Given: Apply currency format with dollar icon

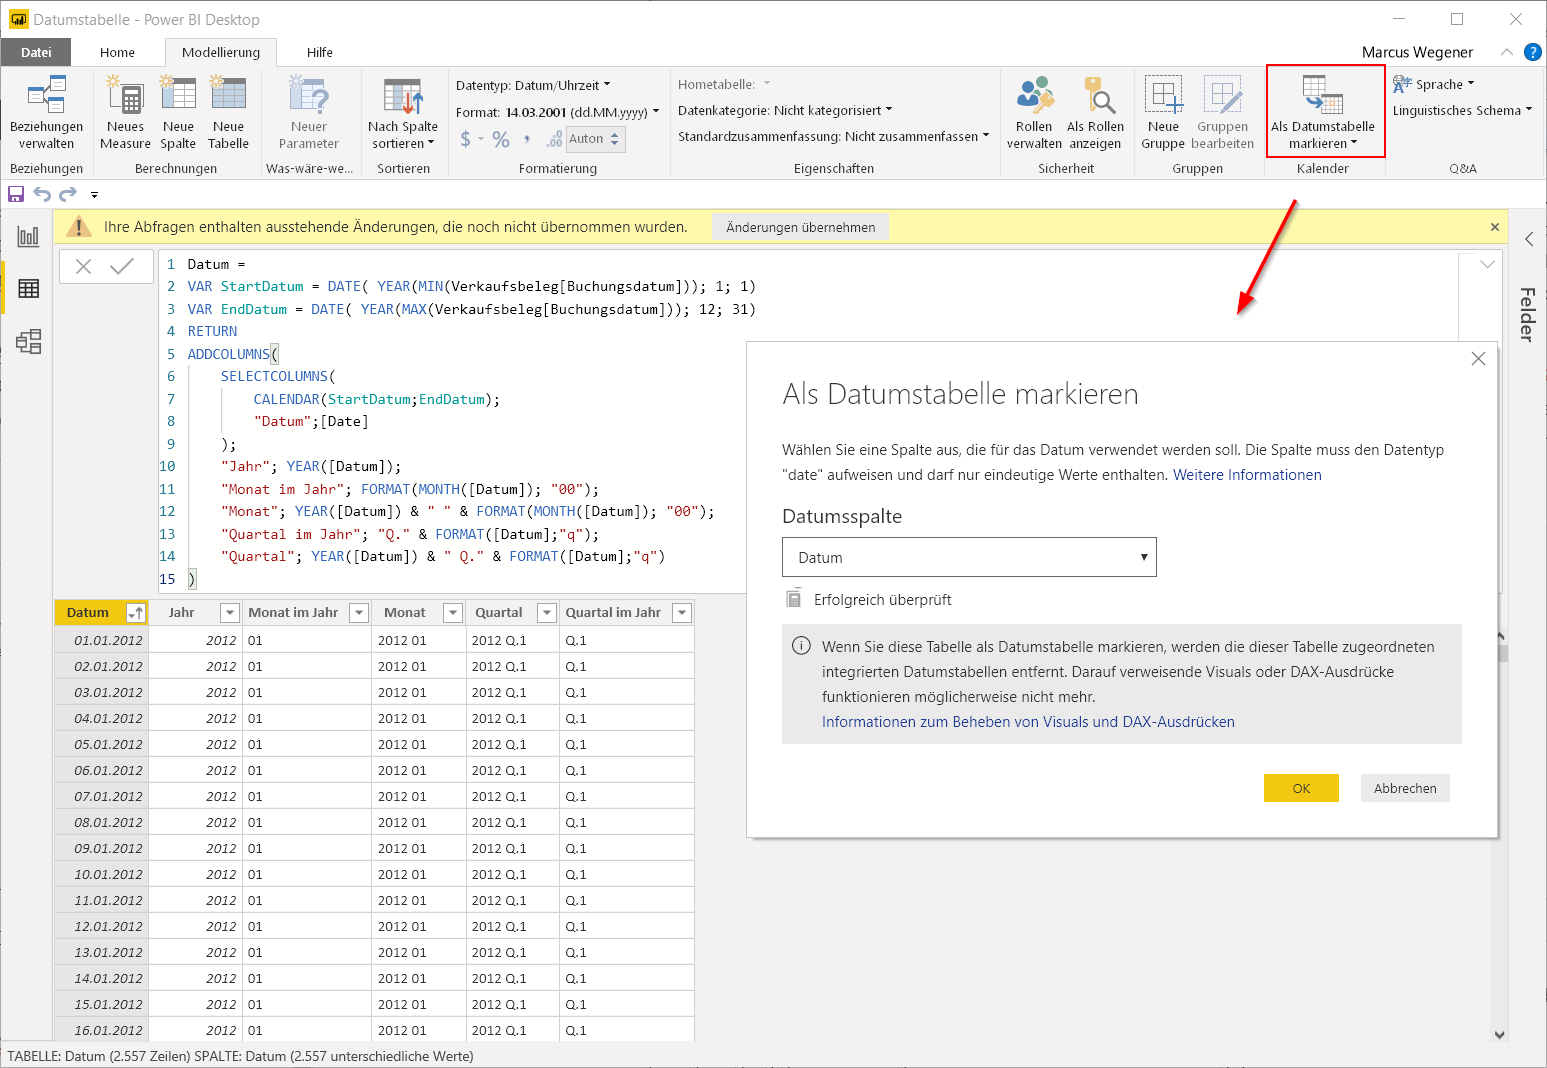Looking at the screenshot, I should tap(465, 139).
